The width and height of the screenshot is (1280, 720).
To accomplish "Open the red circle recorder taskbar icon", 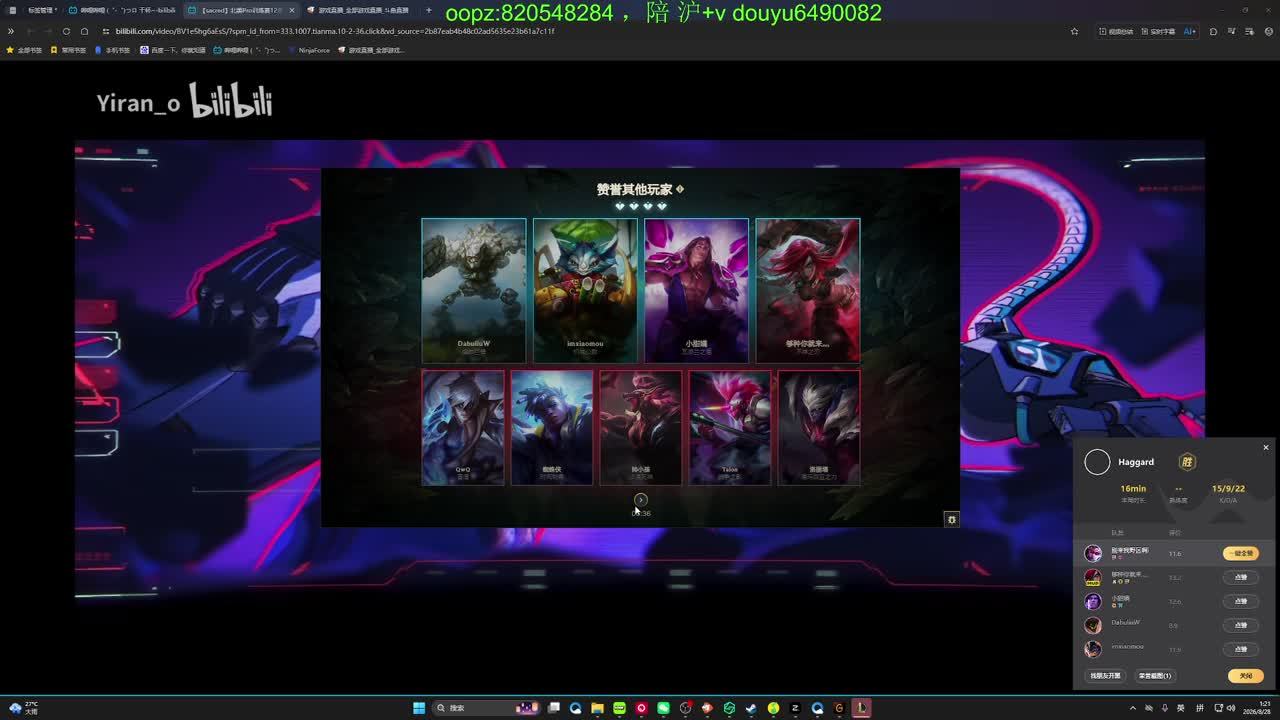I will click(x=642, y=708).
